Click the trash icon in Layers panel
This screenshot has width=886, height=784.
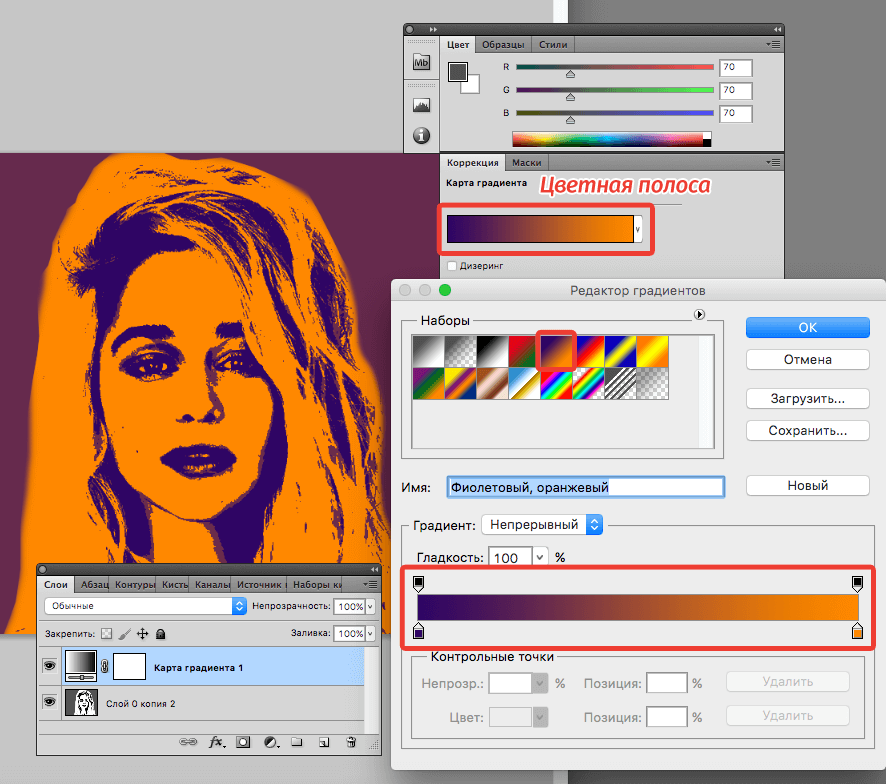tap(351, 743)
